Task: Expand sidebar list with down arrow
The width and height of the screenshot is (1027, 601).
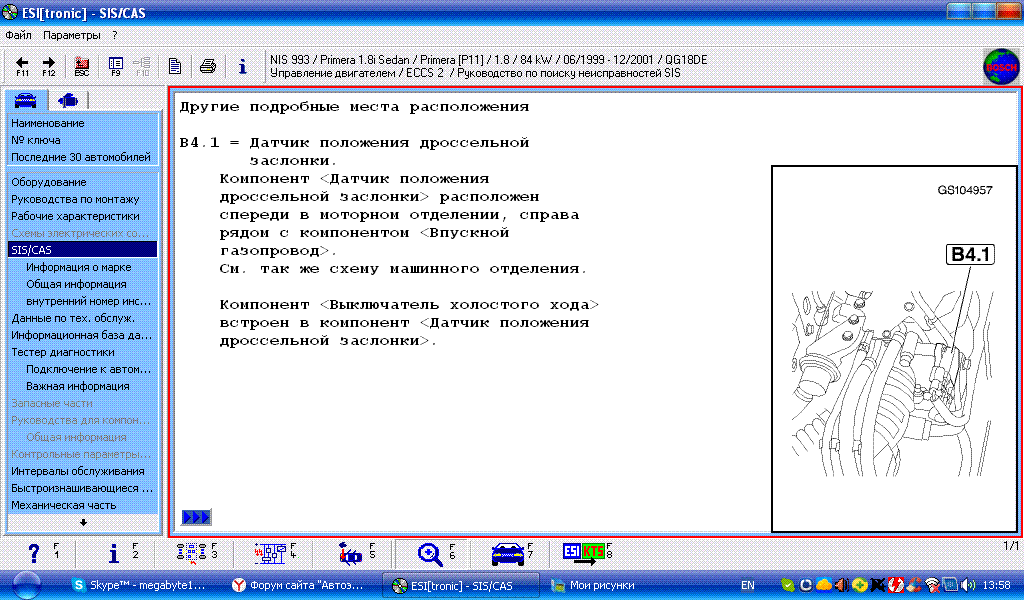Action: pos(83,522)
